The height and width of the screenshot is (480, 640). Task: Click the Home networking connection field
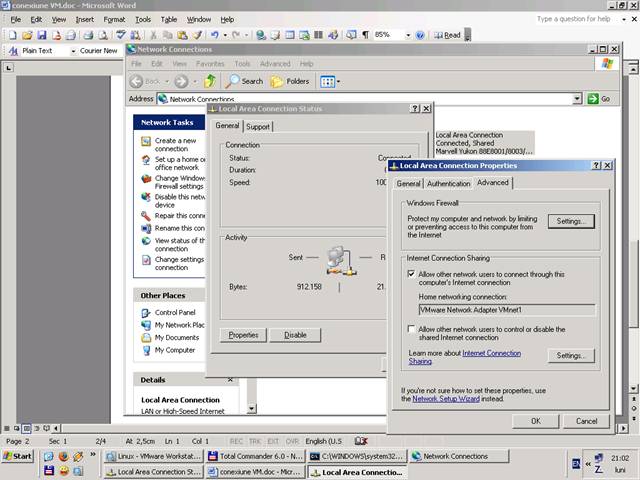click(506, 310)
